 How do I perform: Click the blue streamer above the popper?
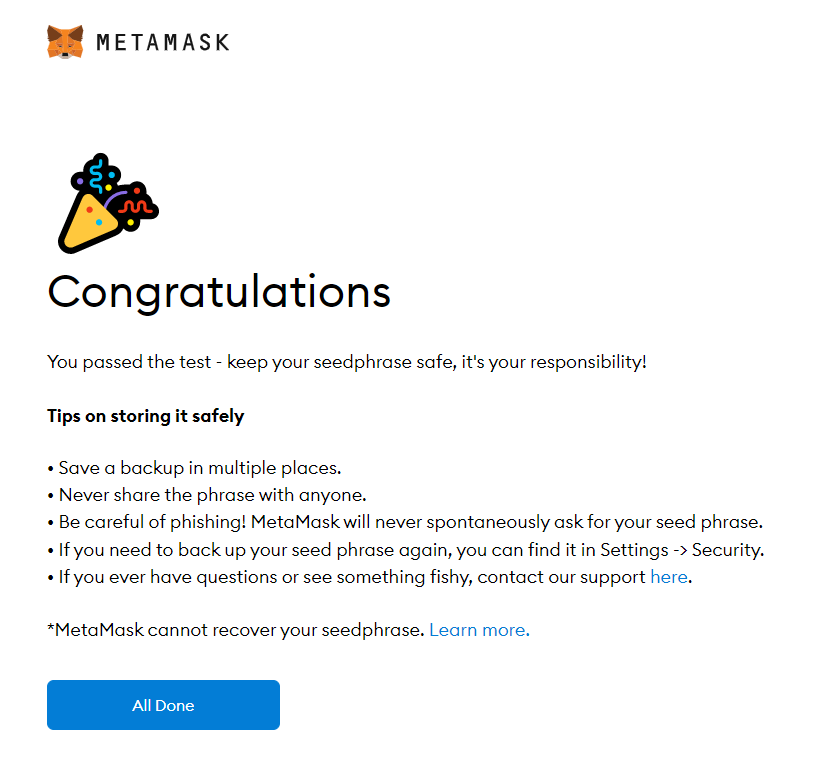(x=98, y=176)
